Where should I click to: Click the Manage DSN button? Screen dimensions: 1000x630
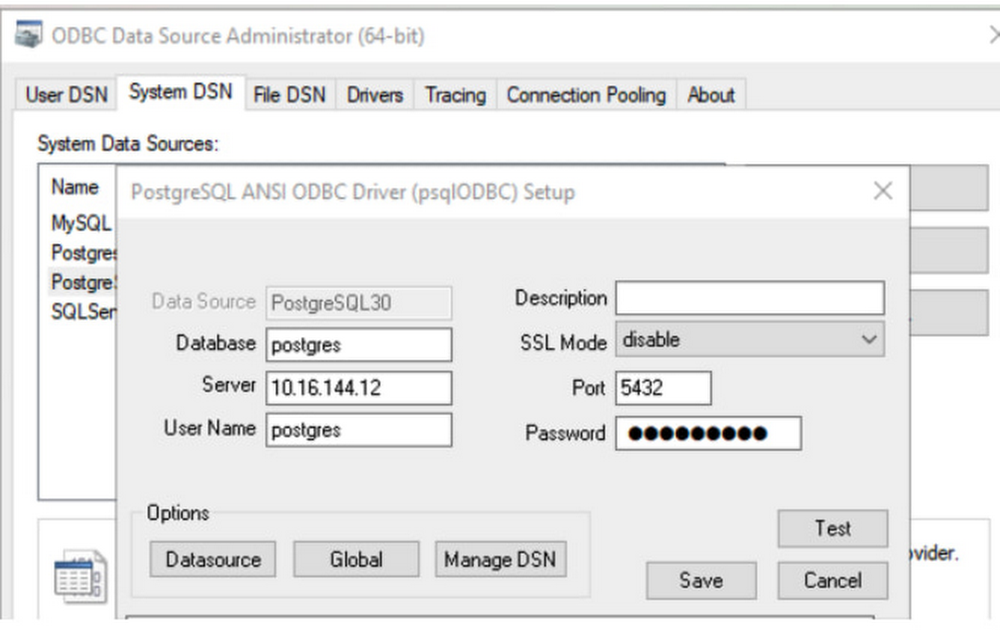pyautogui.click(x=500, y=560)
